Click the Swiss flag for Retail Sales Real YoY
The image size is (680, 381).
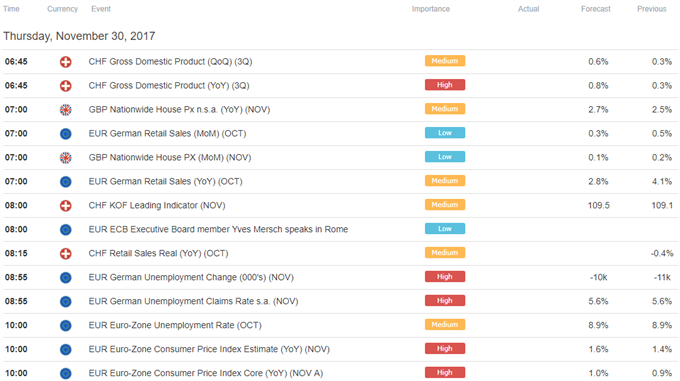point(65,254)
